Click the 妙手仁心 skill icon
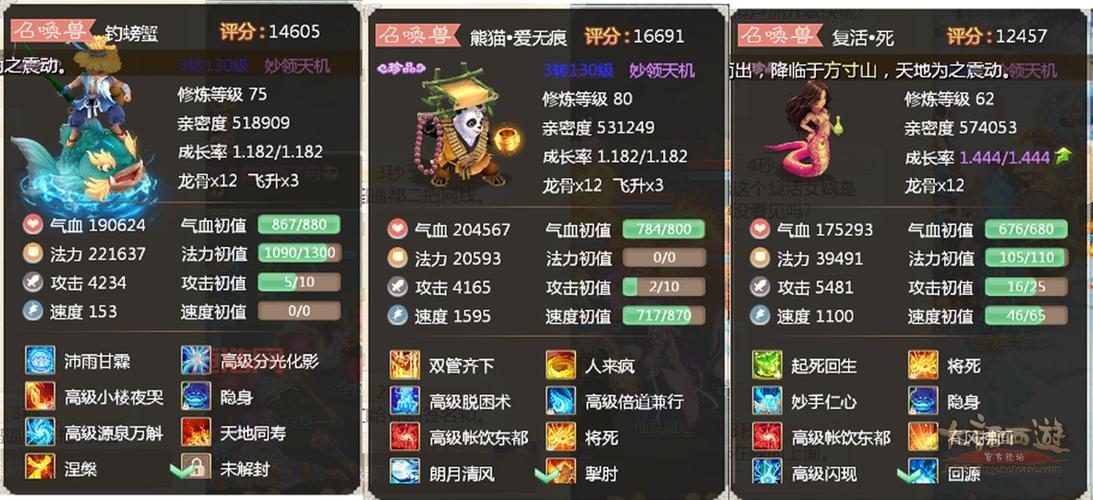Screen dimensions: 1093x500 click(767, 402)
